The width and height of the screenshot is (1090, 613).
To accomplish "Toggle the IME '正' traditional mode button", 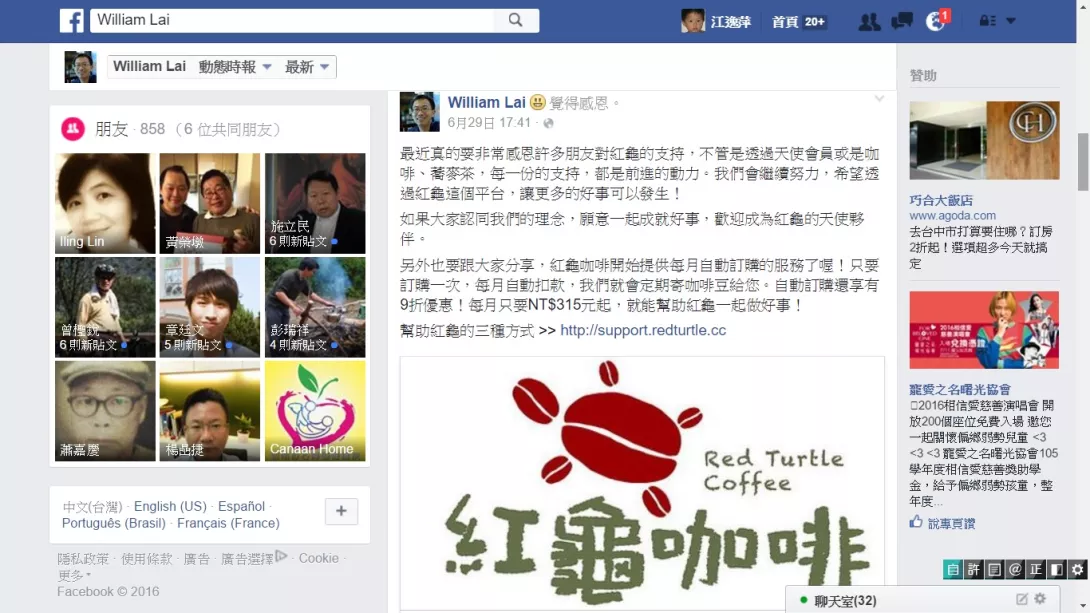I will (1036, 569).
